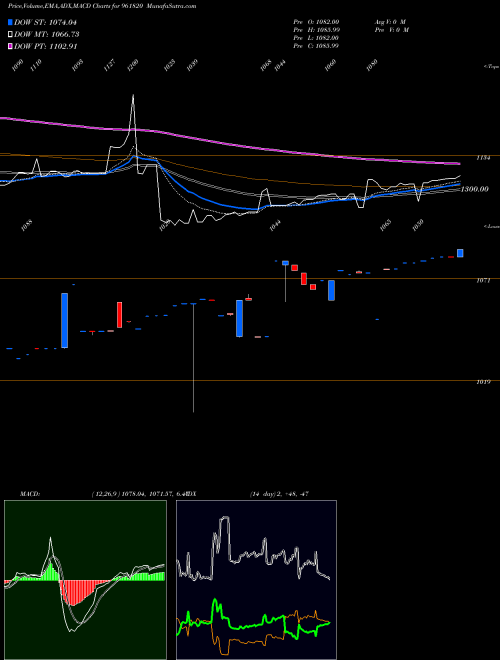Click the tall red candlestick in the candle chart
The image size is (500, 660).
coord(120,315)
